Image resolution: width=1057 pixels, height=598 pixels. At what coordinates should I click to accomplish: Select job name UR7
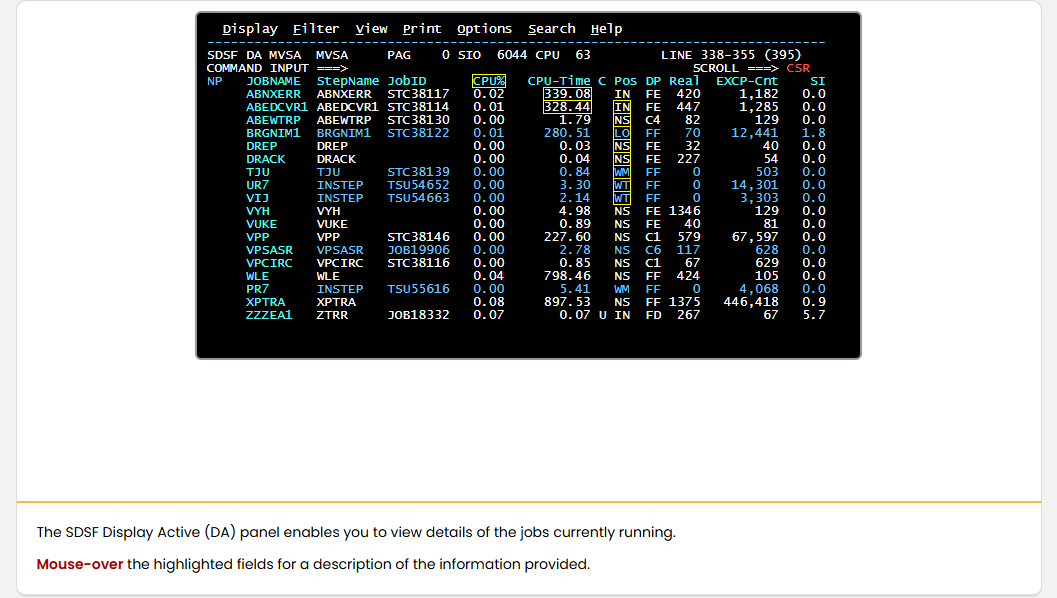258,185
